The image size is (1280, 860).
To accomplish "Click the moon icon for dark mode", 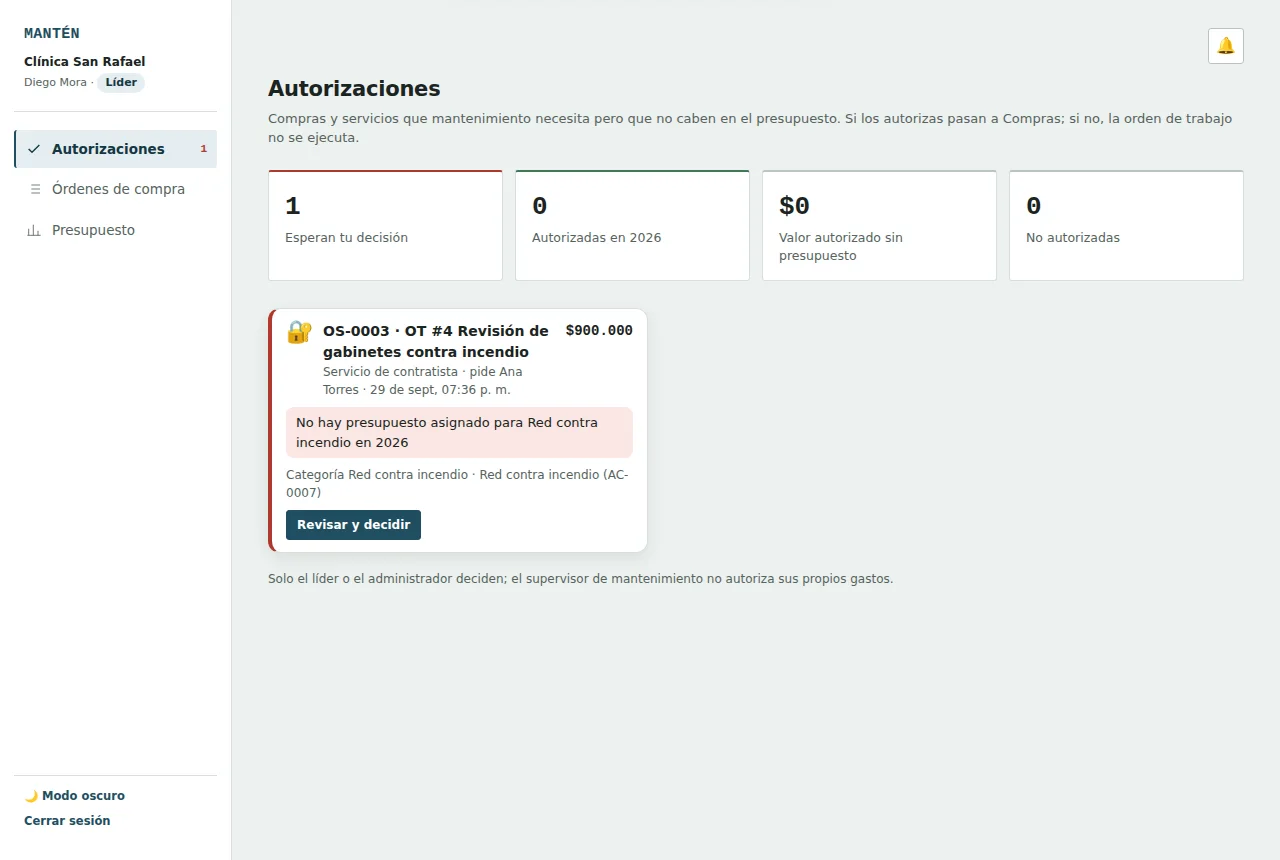I will 31,796.
